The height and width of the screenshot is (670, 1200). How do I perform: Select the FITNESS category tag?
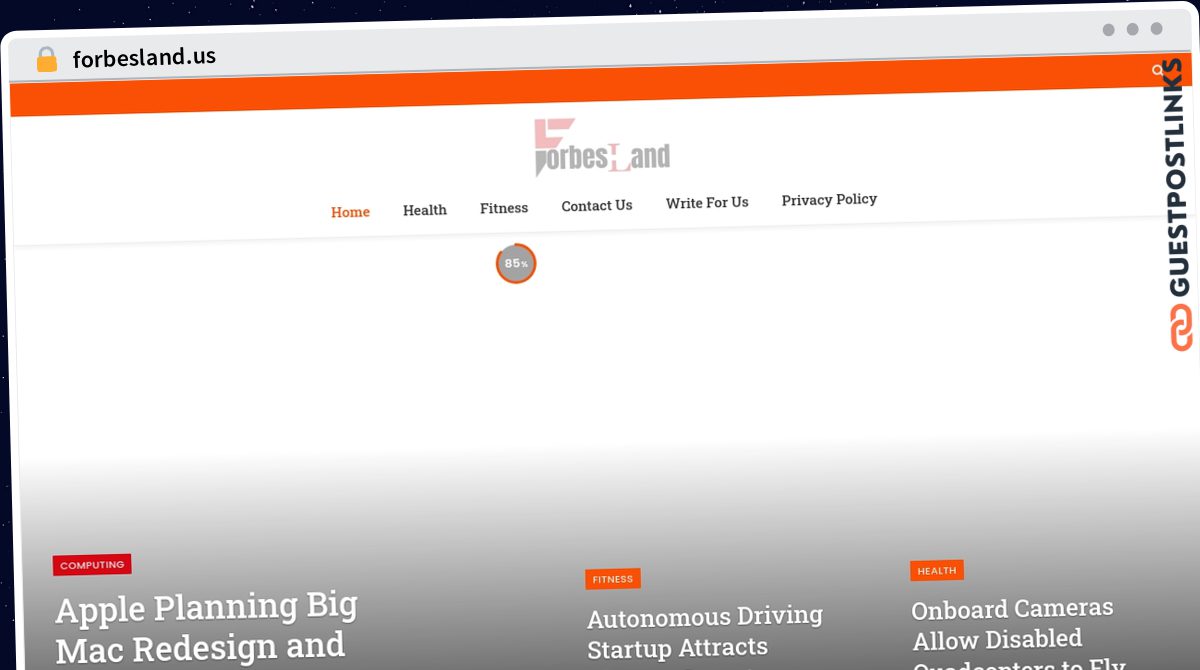(613, 579)
